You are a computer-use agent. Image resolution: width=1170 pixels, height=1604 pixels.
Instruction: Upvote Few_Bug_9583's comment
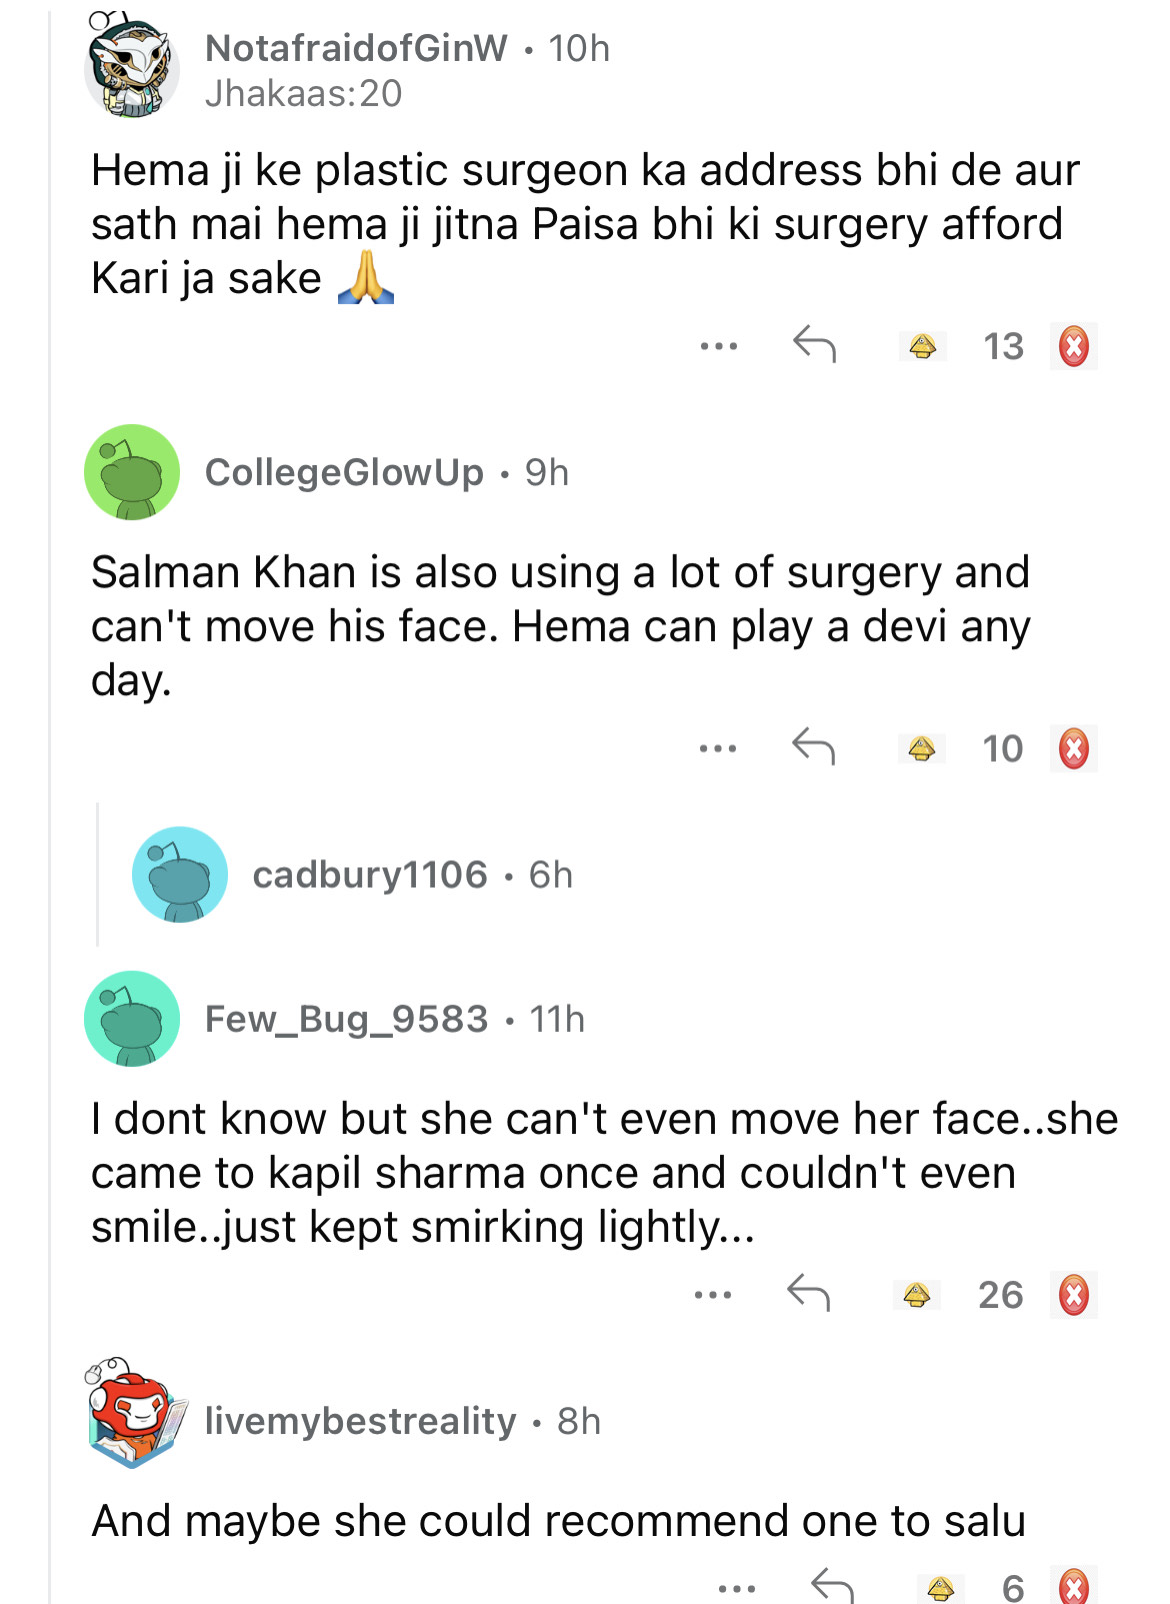pos(917,1296)
